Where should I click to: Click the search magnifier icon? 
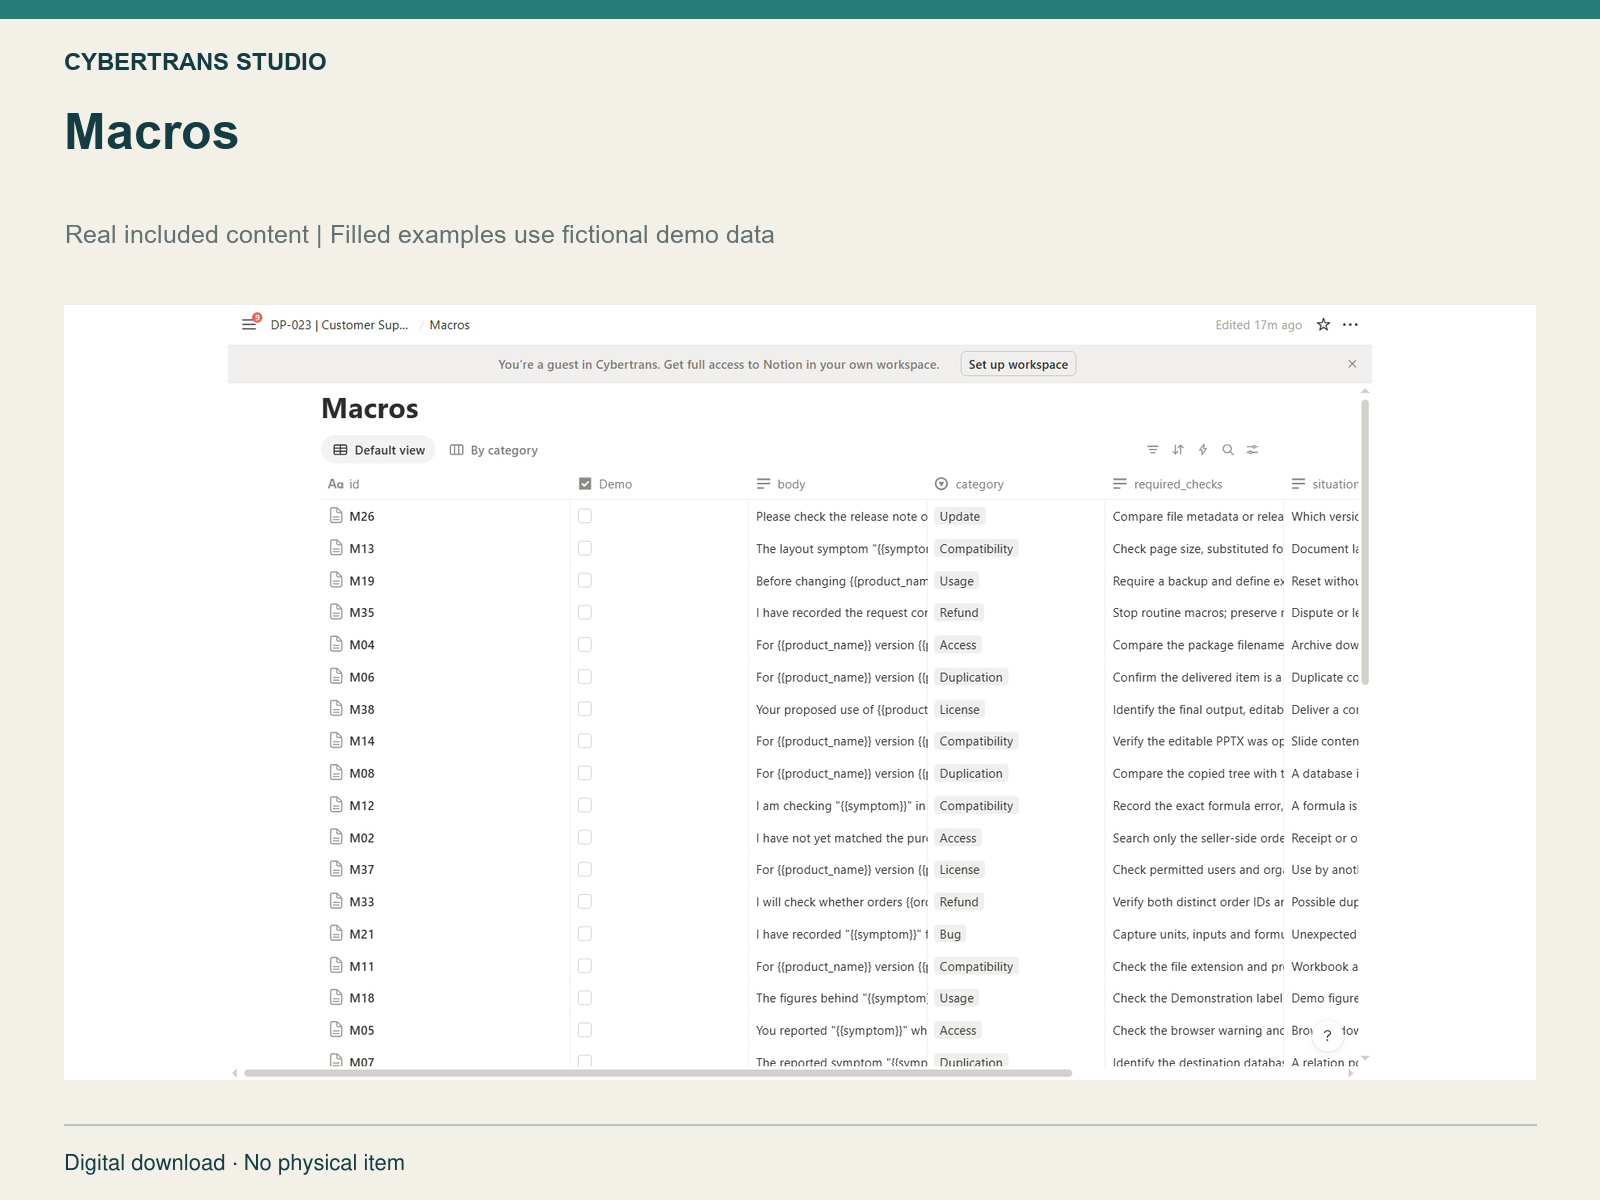pyautogui.click(x=1228, y=450)
